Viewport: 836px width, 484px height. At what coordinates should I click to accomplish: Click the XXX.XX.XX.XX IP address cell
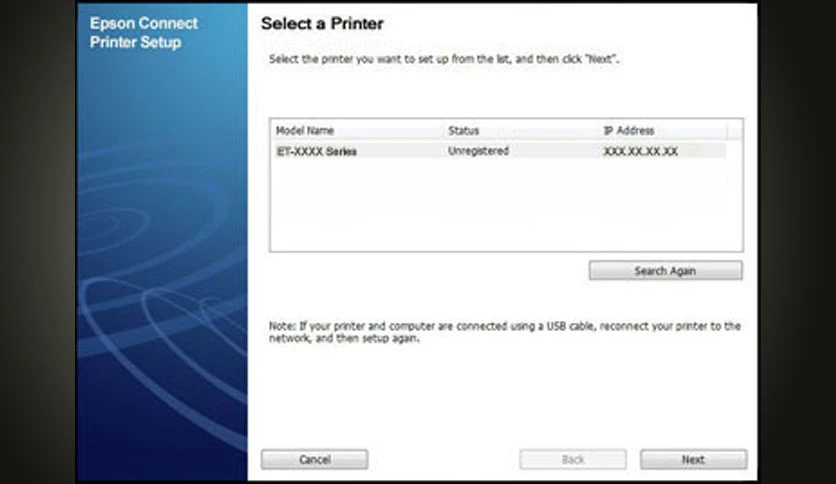click(x=640, y=151)
